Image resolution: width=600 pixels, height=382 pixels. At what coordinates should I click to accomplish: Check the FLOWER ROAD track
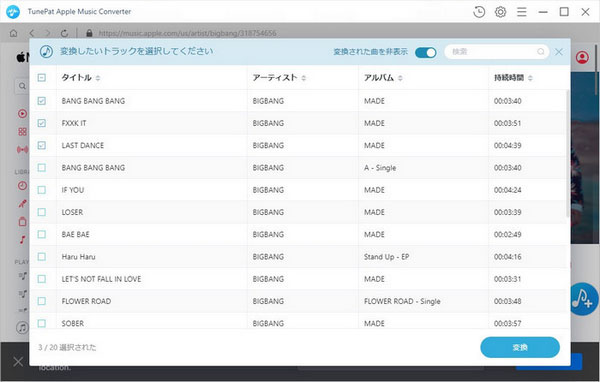click(x=42, y=301)
